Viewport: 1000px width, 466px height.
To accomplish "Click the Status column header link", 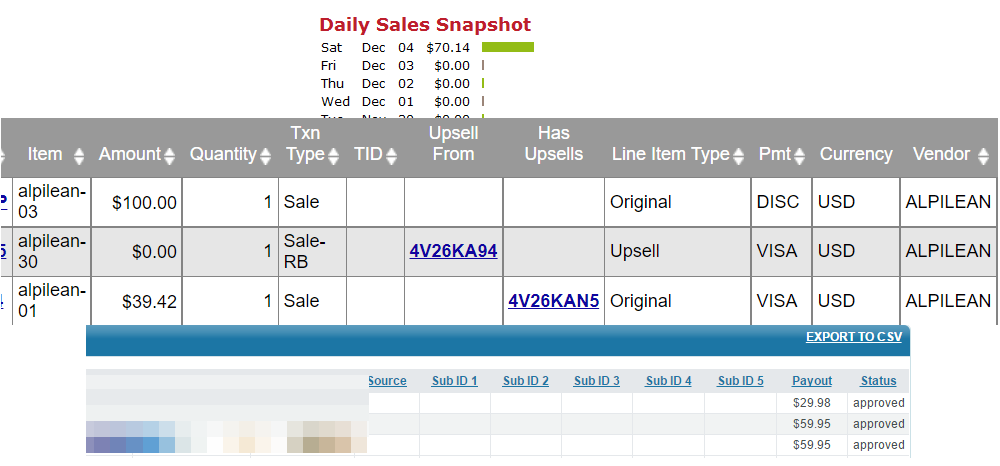I will (x=878, y=381).
